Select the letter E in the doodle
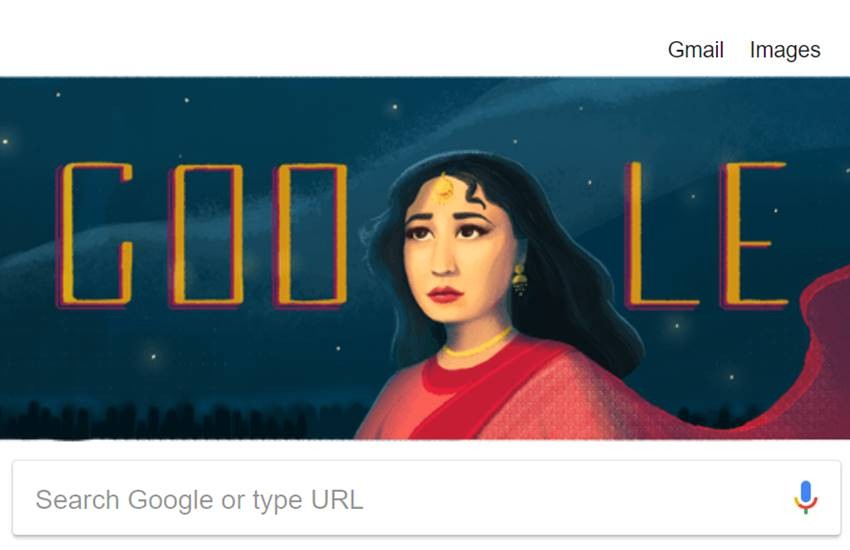The height and width of the screenshot is (550, 850). [752, 234]
